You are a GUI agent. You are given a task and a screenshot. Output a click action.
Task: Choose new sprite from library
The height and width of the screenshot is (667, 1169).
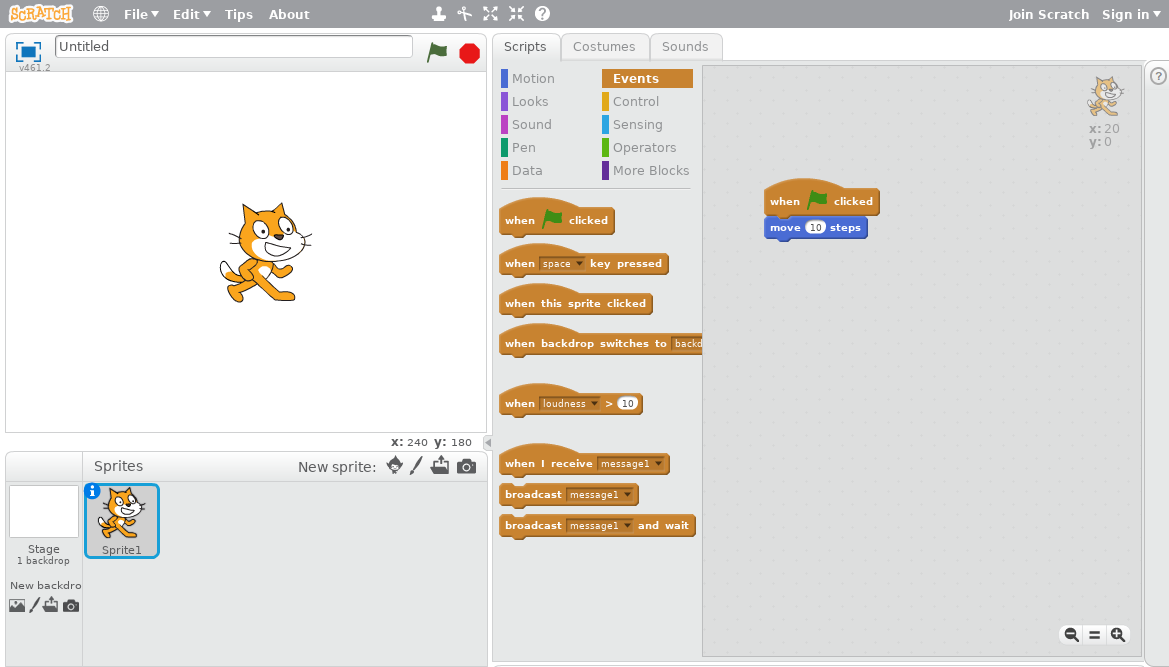click(x=395, y=466)
